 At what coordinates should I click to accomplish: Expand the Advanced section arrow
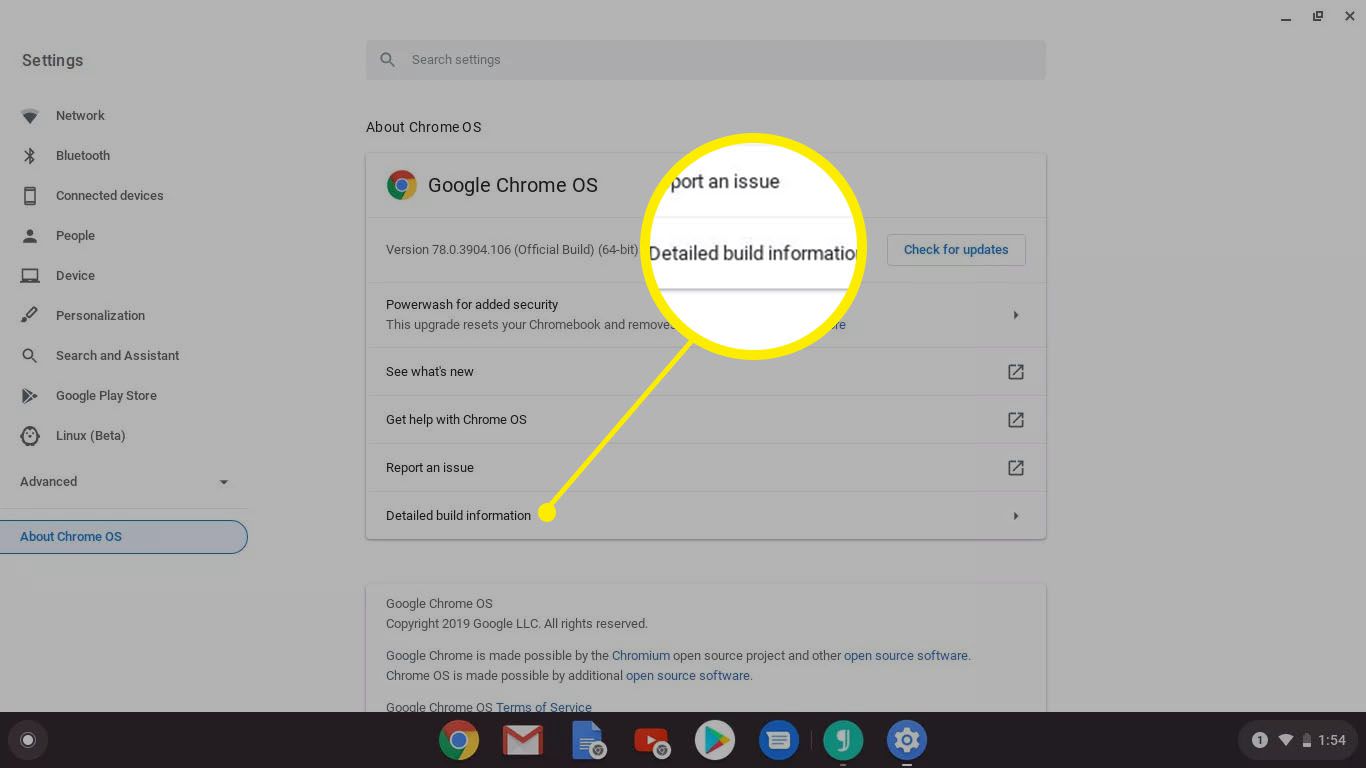(224, 482)
